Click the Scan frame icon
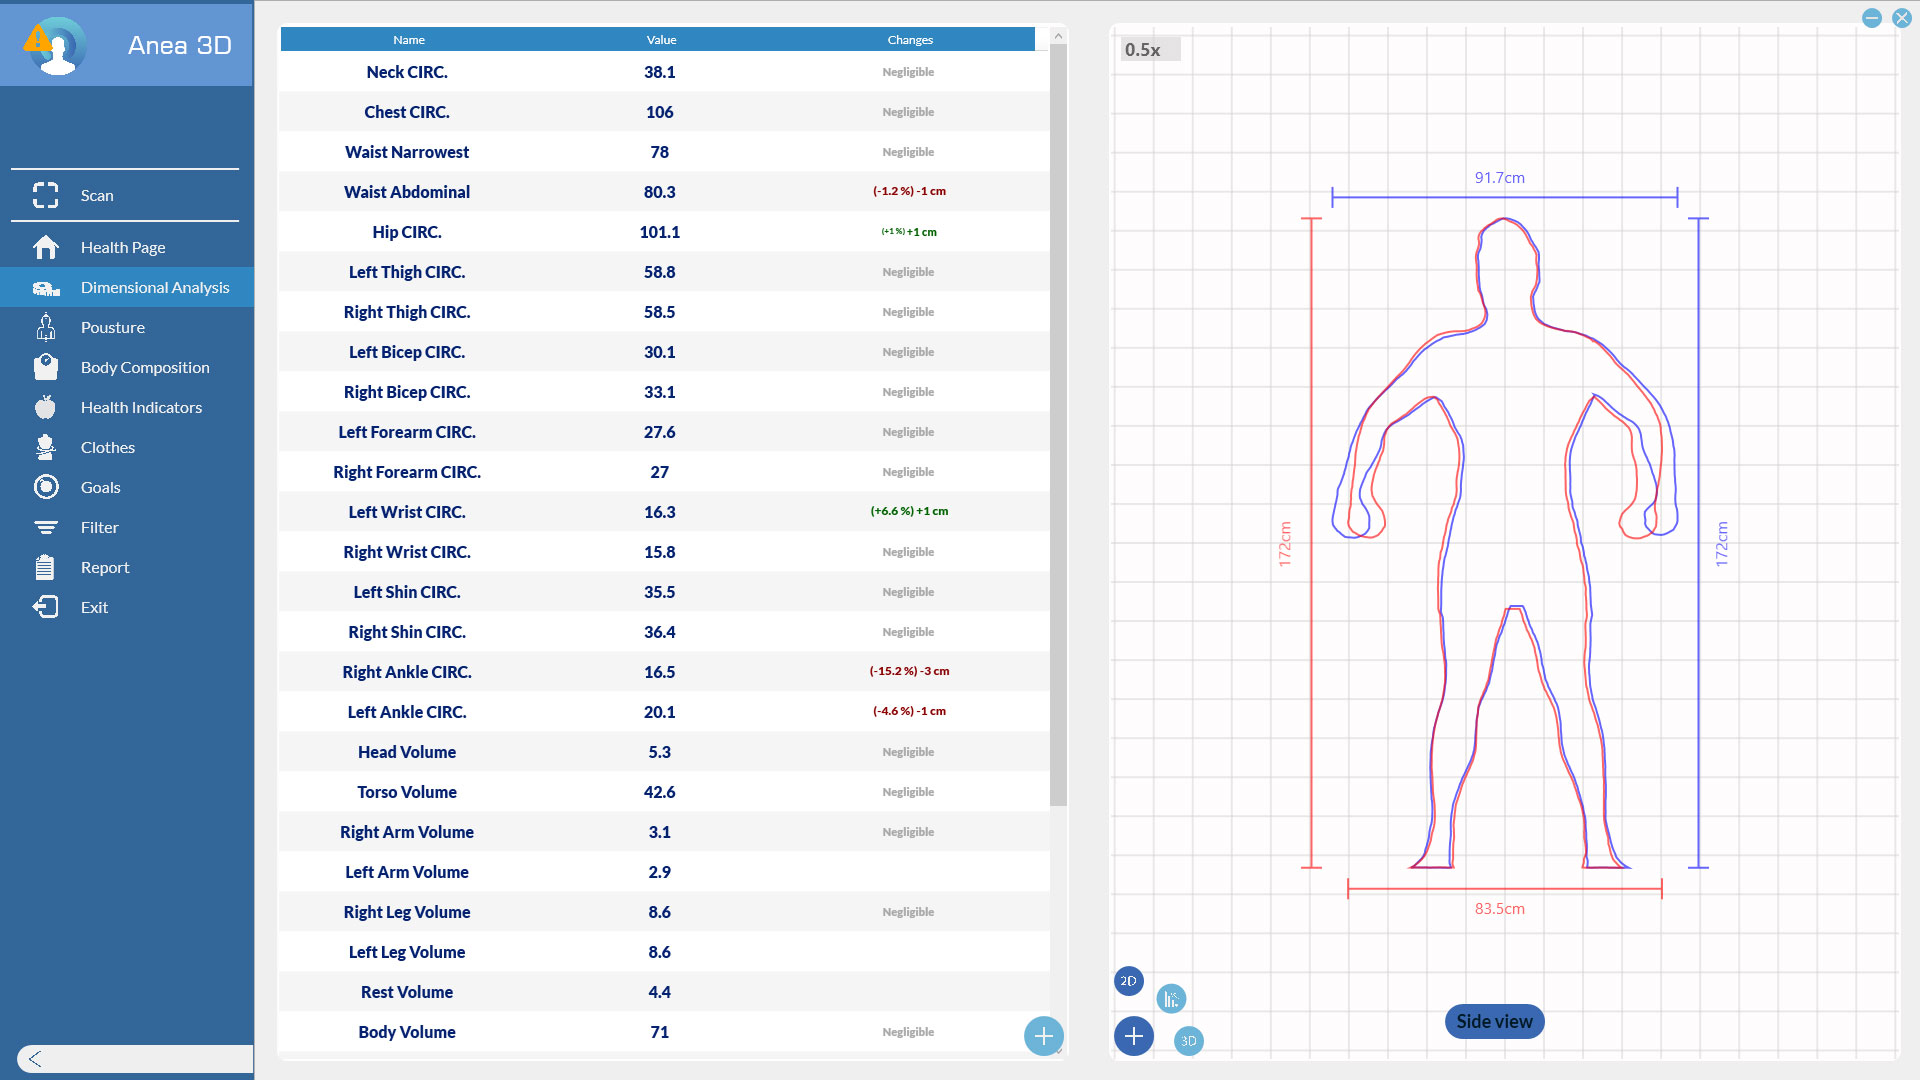1920x1080 pixels. [45, 195]
